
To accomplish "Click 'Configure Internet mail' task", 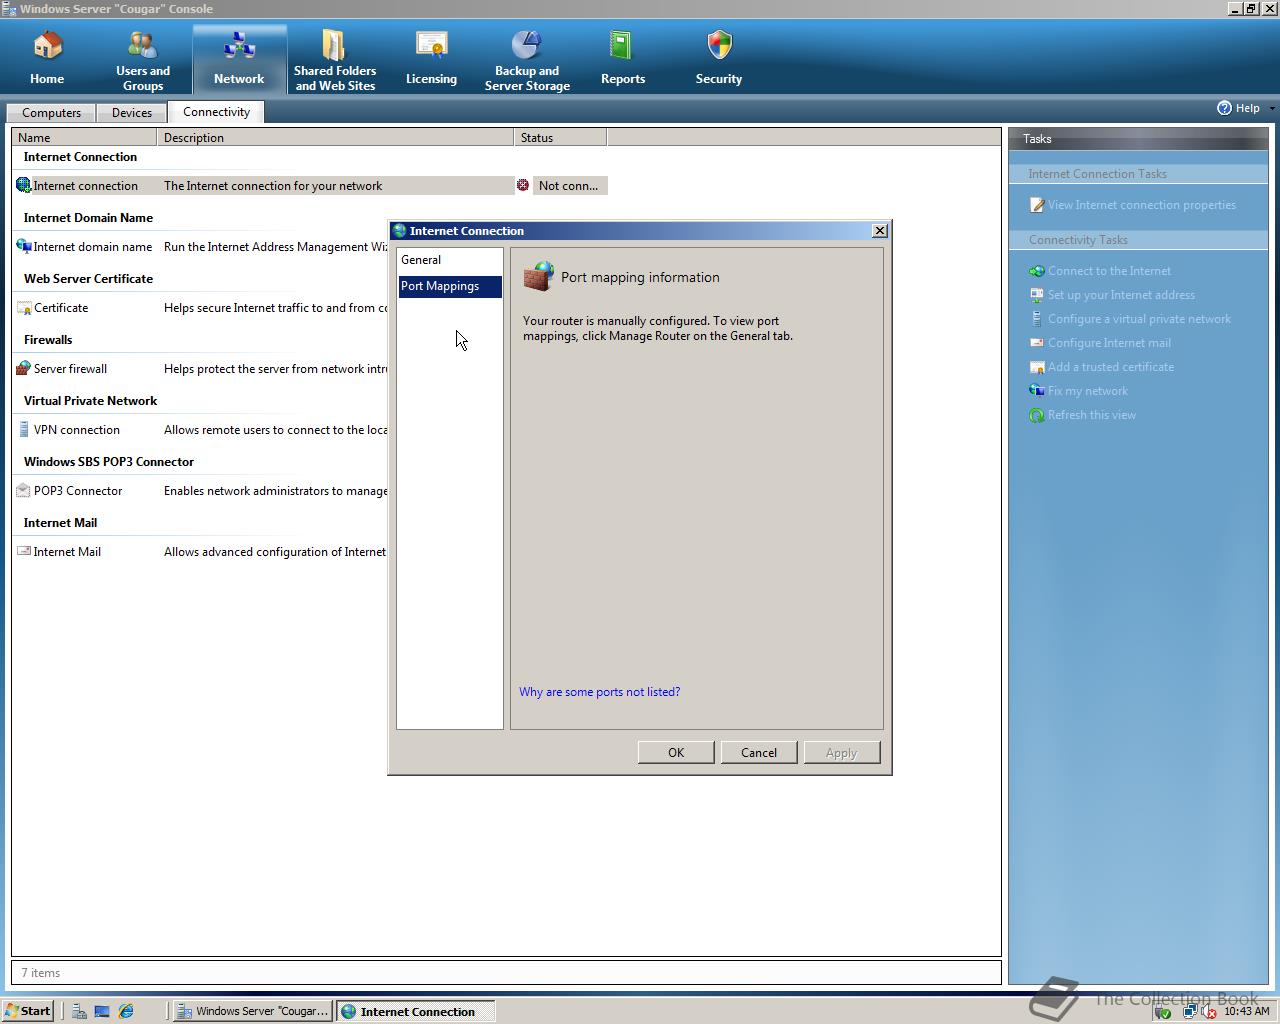I will click(x=1109, y=343).
